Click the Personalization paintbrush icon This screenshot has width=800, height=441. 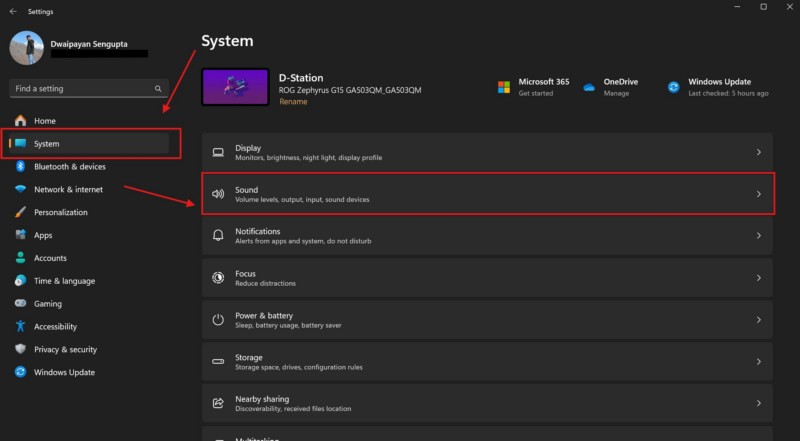20,213
